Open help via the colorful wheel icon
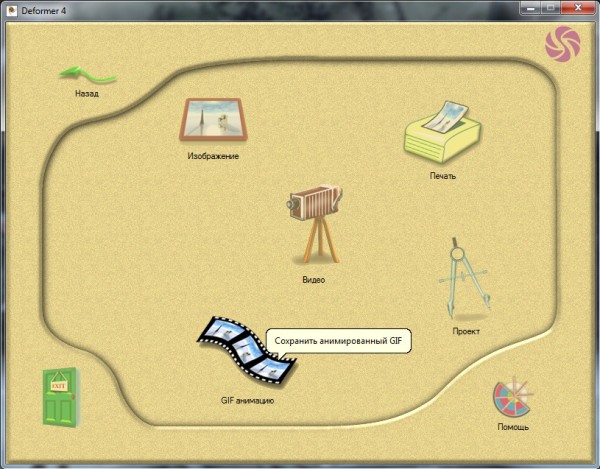 (x=513, y=398)
